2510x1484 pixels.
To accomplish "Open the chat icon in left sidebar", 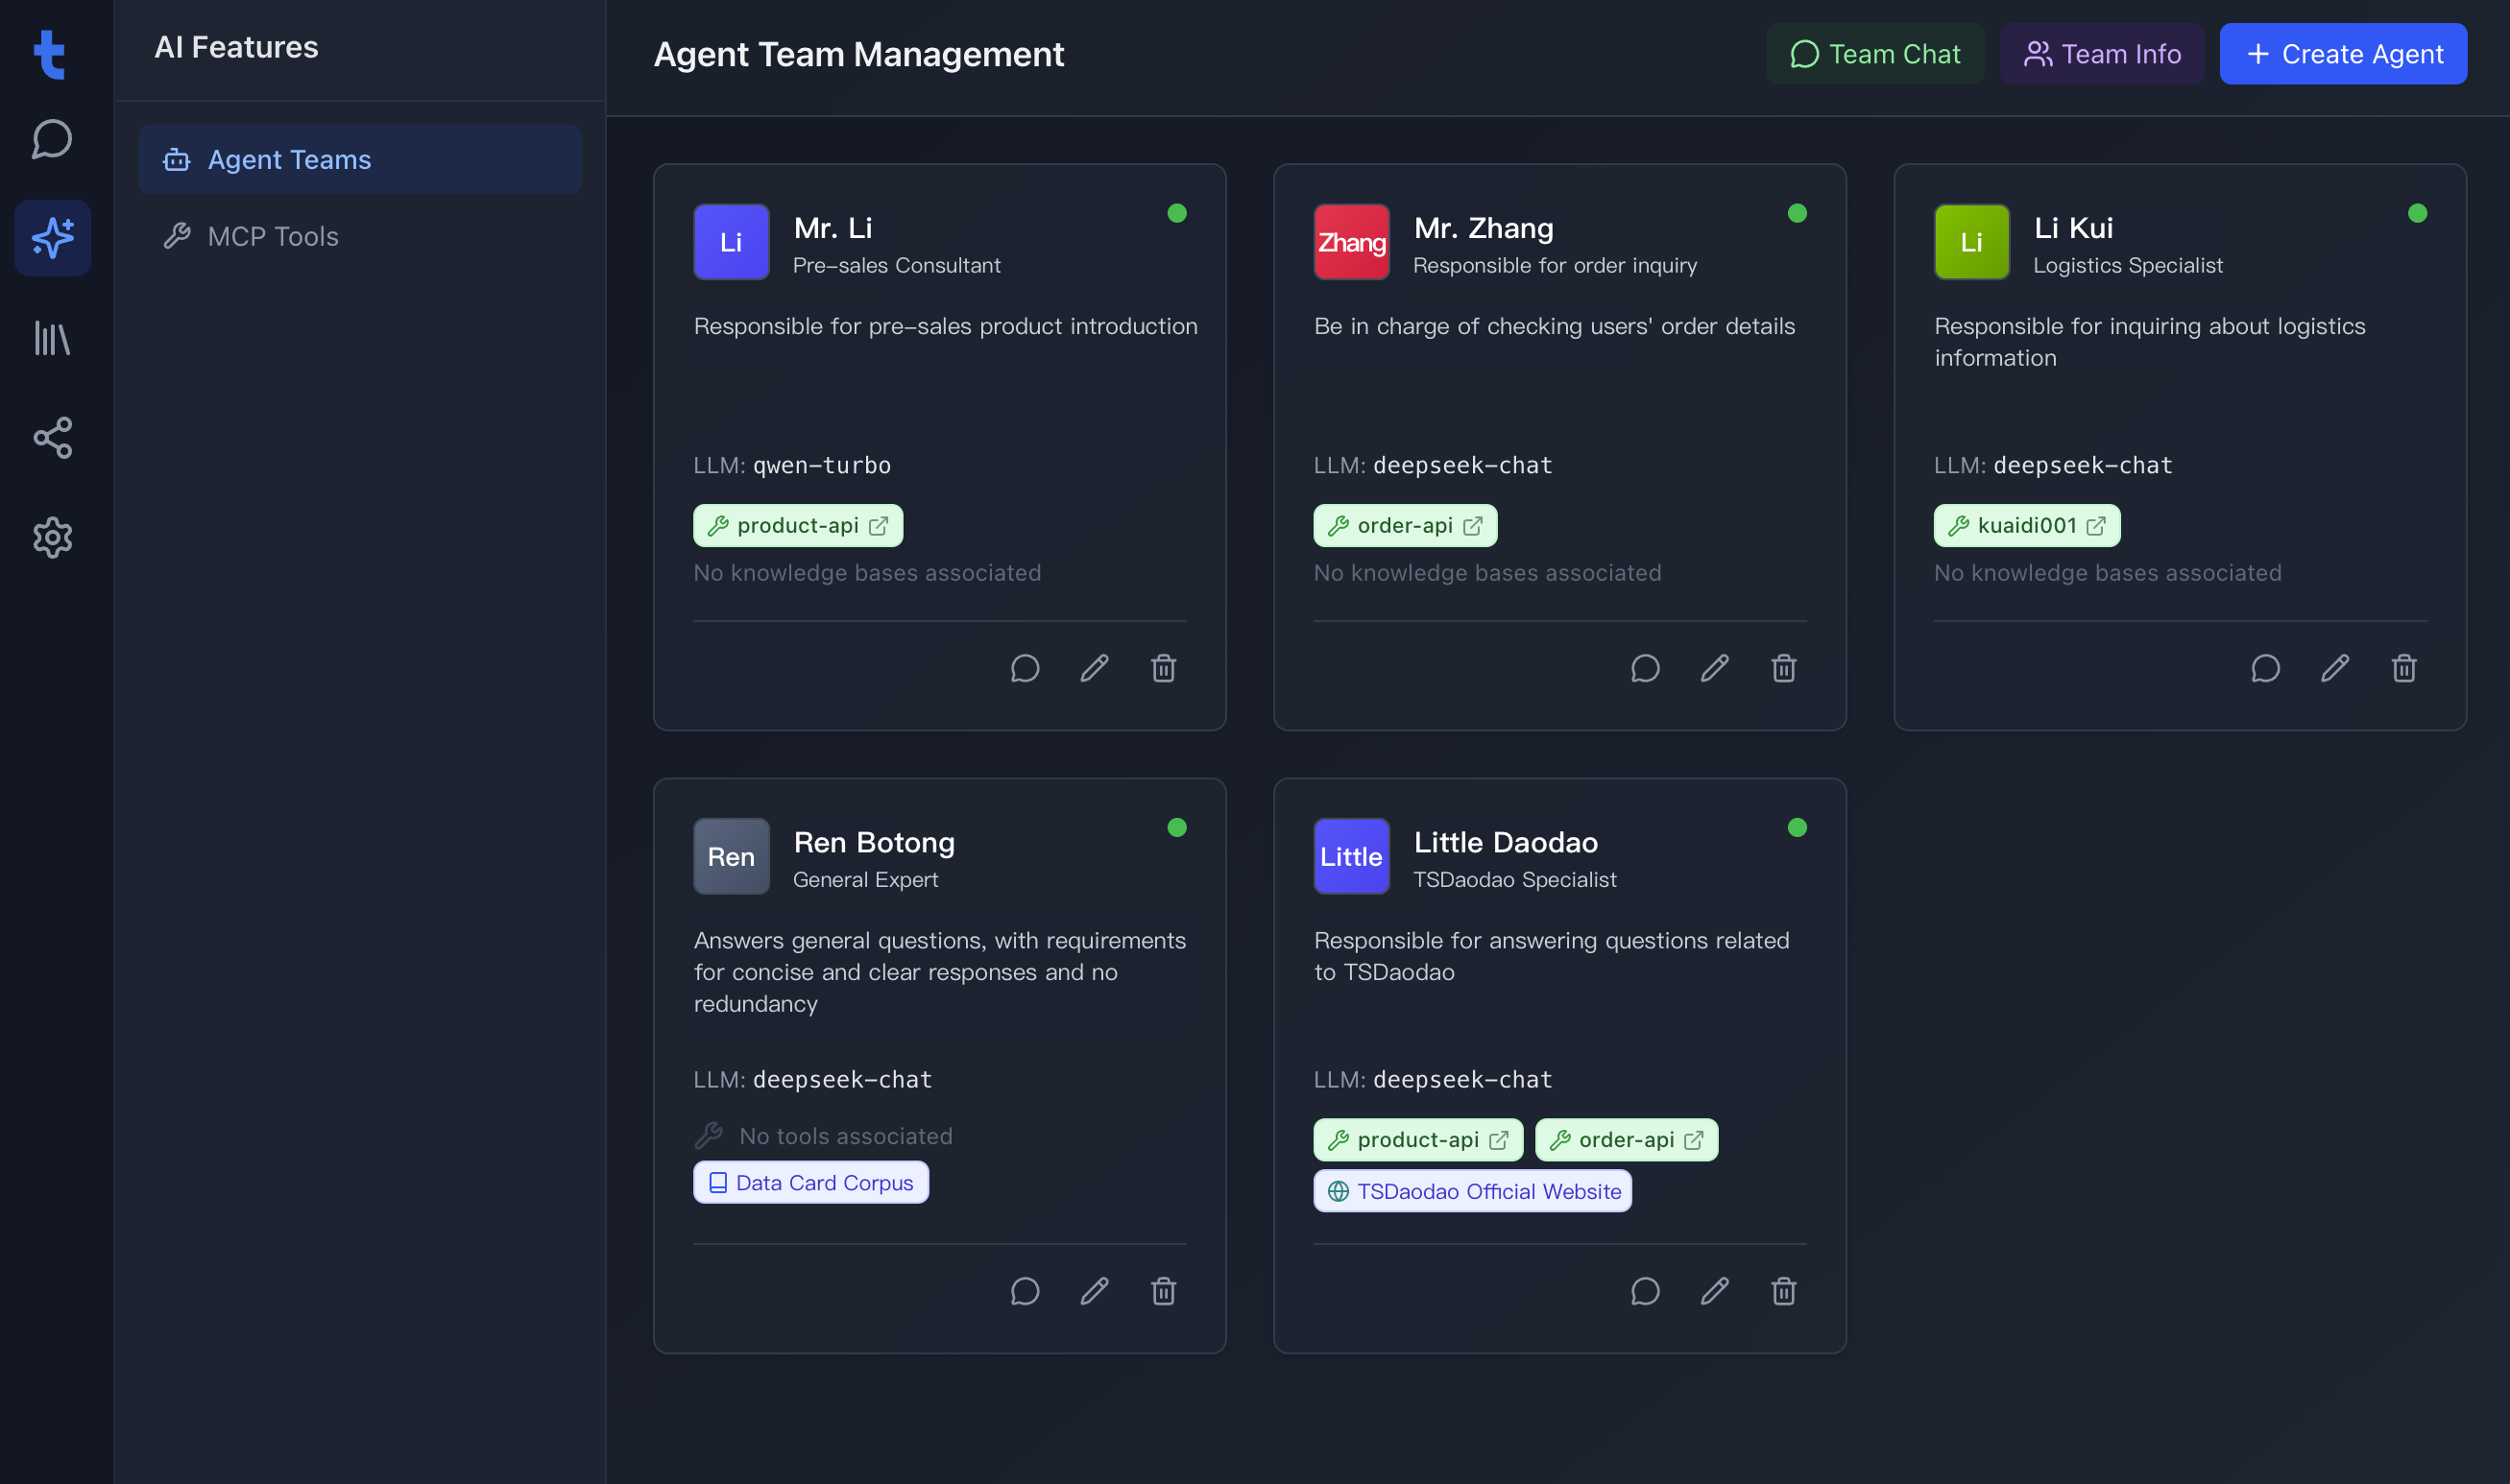I will 52,139.
